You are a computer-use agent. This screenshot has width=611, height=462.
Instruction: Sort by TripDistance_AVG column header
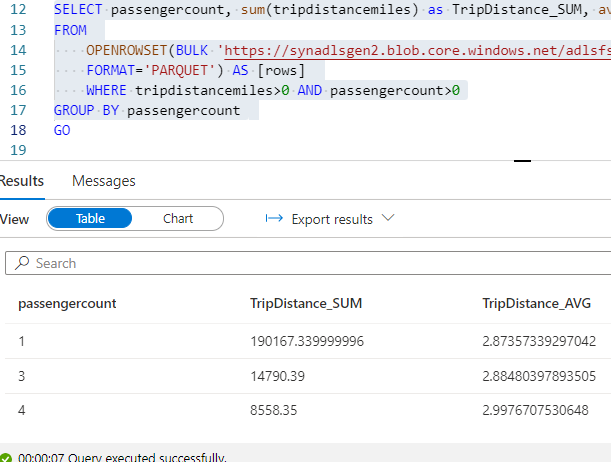click(537, 303)
